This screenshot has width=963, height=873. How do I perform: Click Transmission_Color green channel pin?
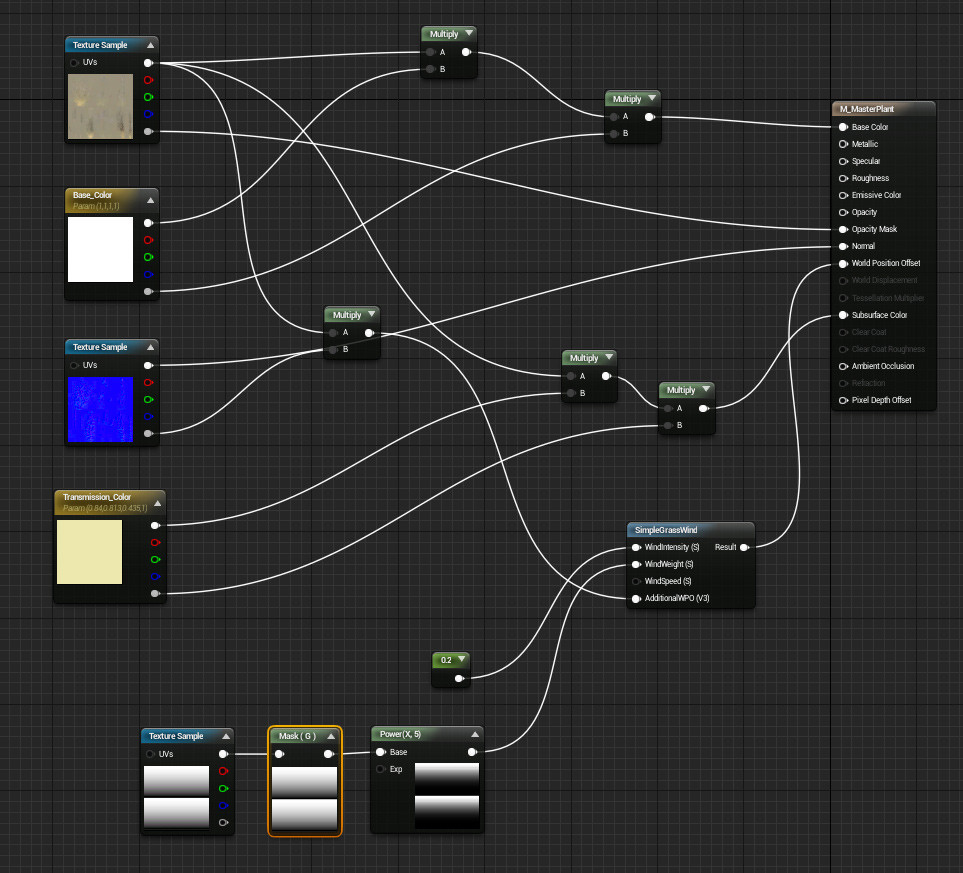pyautogui.click(x=155, y=559)
